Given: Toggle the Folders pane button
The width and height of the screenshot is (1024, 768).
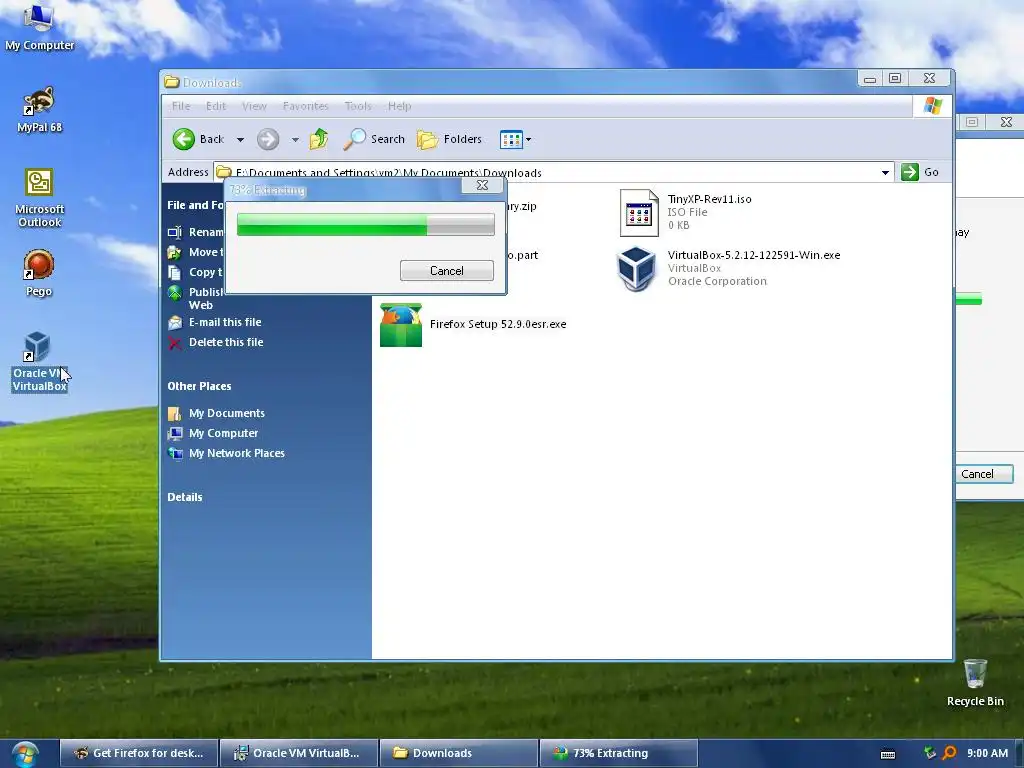Looking at the screenshot, I should tap(449, 139).
